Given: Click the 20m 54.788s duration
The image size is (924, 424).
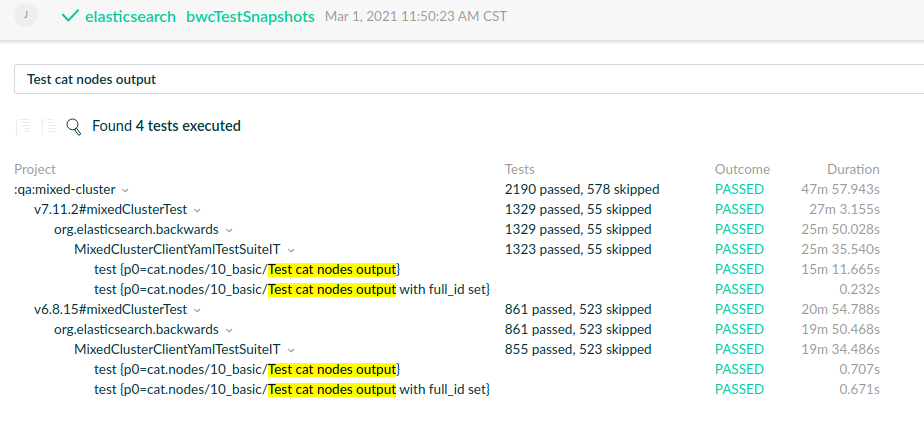Looking at the screenshot, I should point(840,310).
